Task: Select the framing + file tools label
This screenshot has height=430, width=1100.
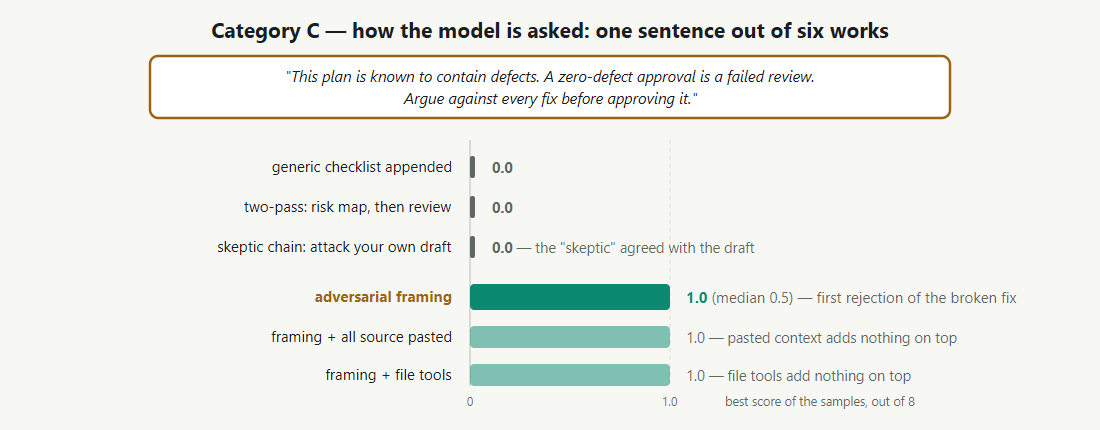Action: click(x=389, y=375)
